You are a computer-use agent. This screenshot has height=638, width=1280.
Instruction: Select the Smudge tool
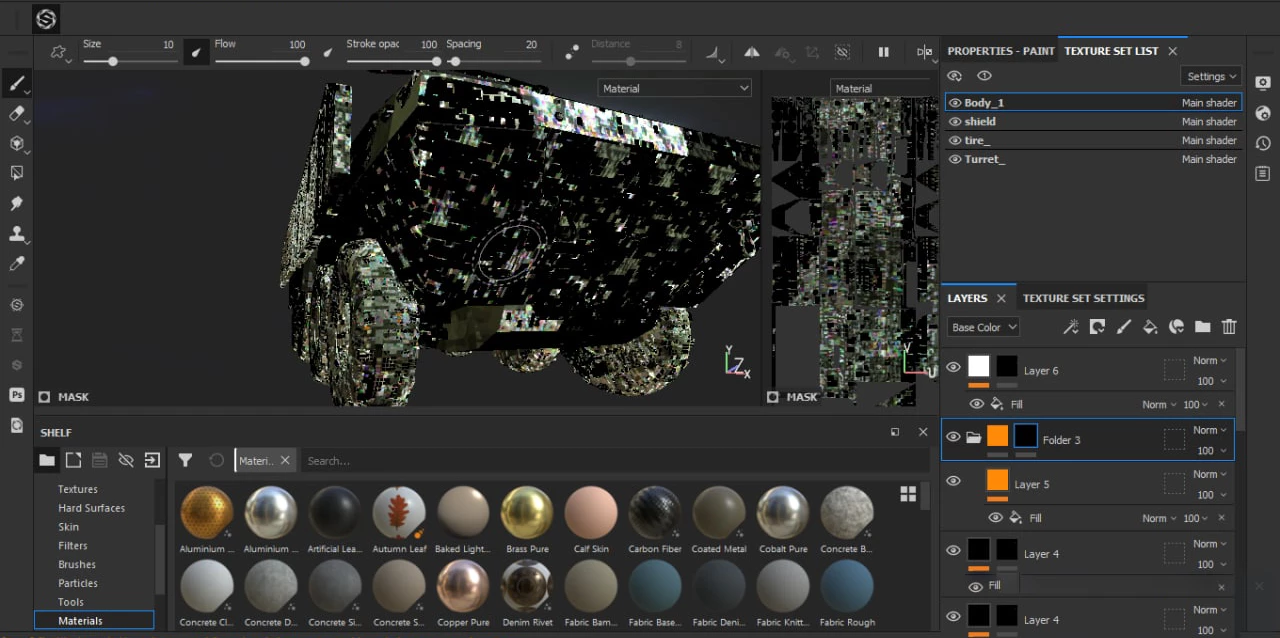(x=16, y=203)
